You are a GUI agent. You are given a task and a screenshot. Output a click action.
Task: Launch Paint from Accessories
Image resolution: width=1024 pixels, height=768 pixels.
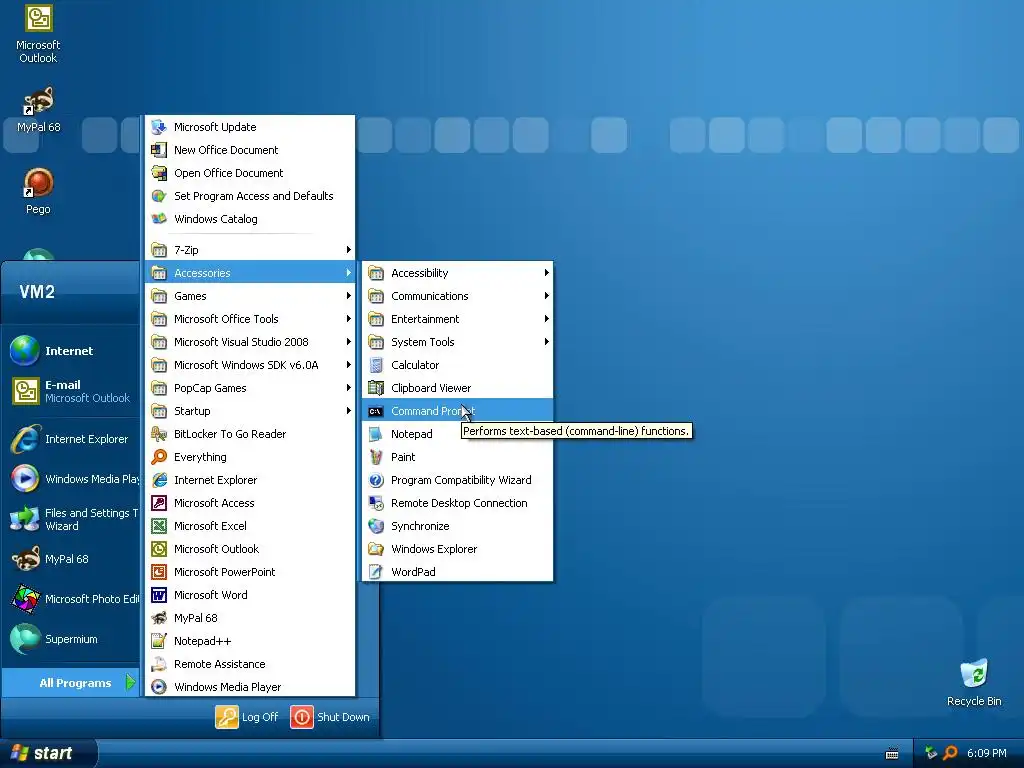[457, 457]
